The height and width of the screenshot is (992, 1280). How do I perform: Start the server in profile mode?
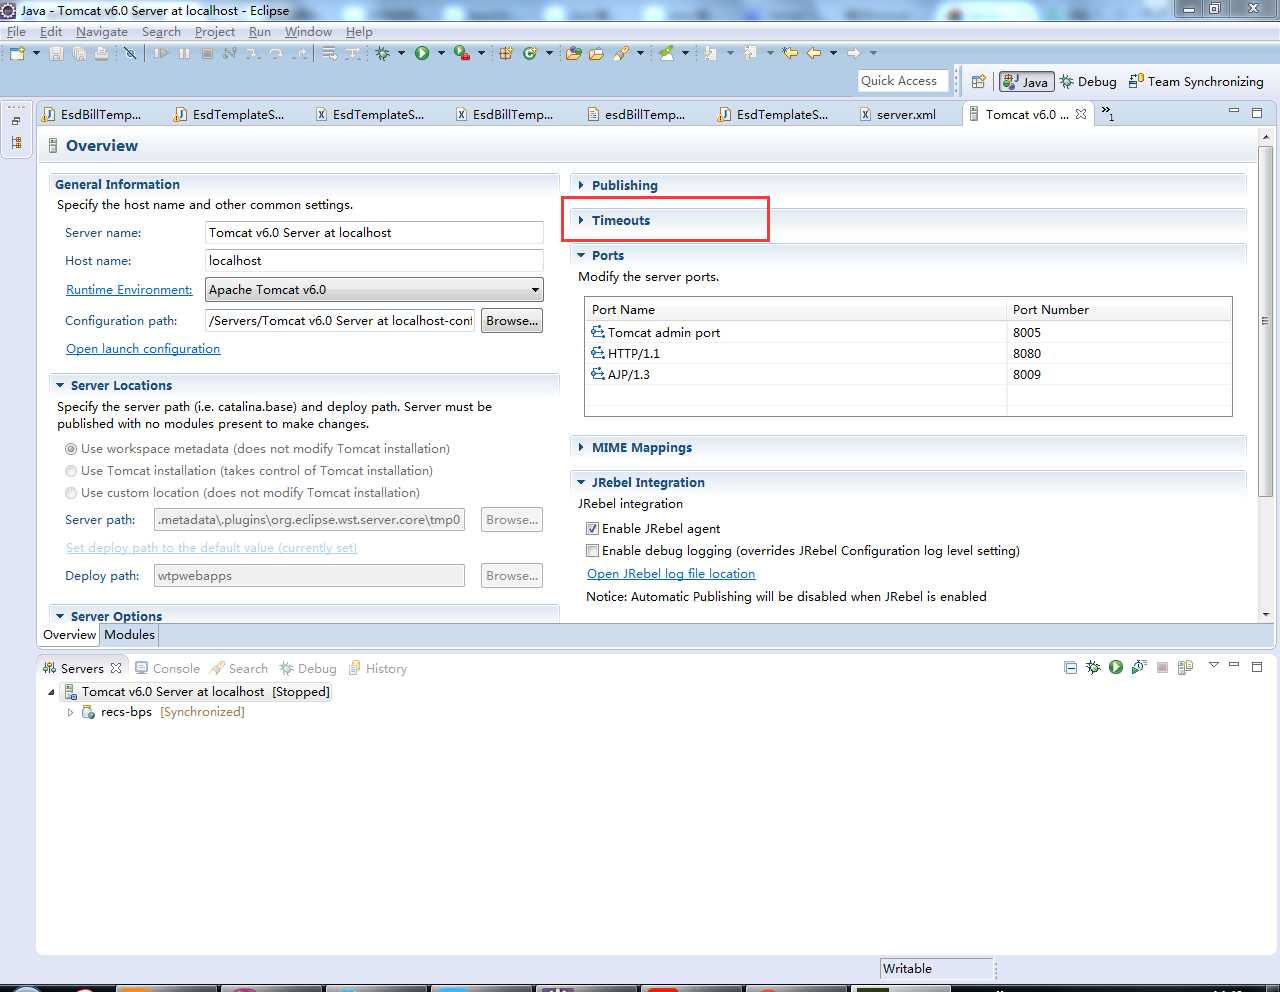(1139, 667)
